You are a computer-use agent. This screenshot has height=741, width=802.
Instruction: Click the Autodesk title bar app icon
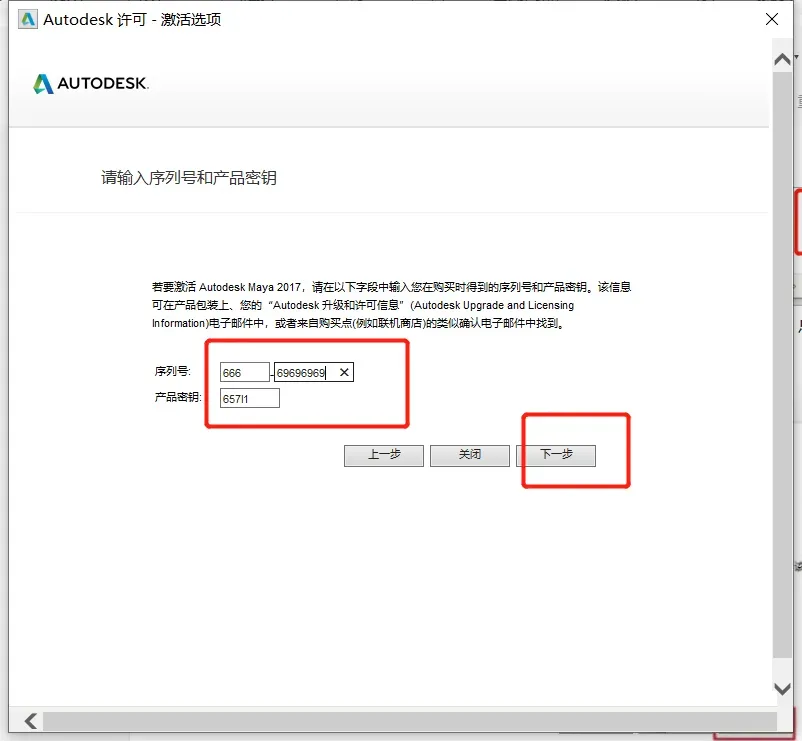click(x=28, y=19)
